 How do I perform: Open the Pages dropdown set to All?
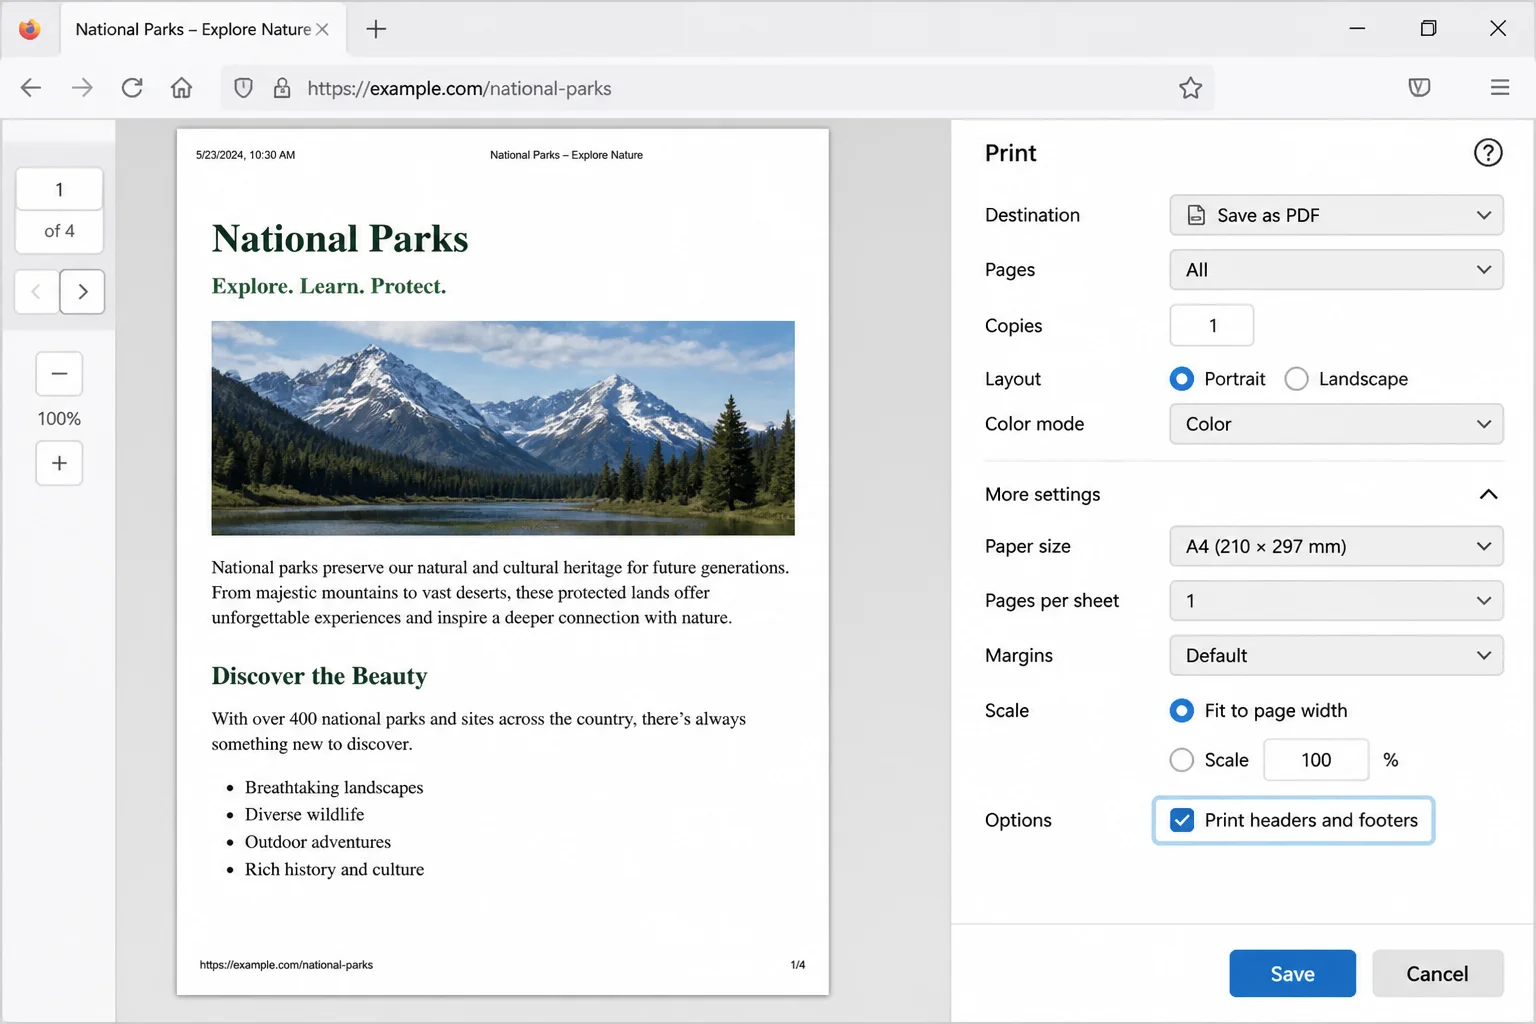pos(1336,270)
